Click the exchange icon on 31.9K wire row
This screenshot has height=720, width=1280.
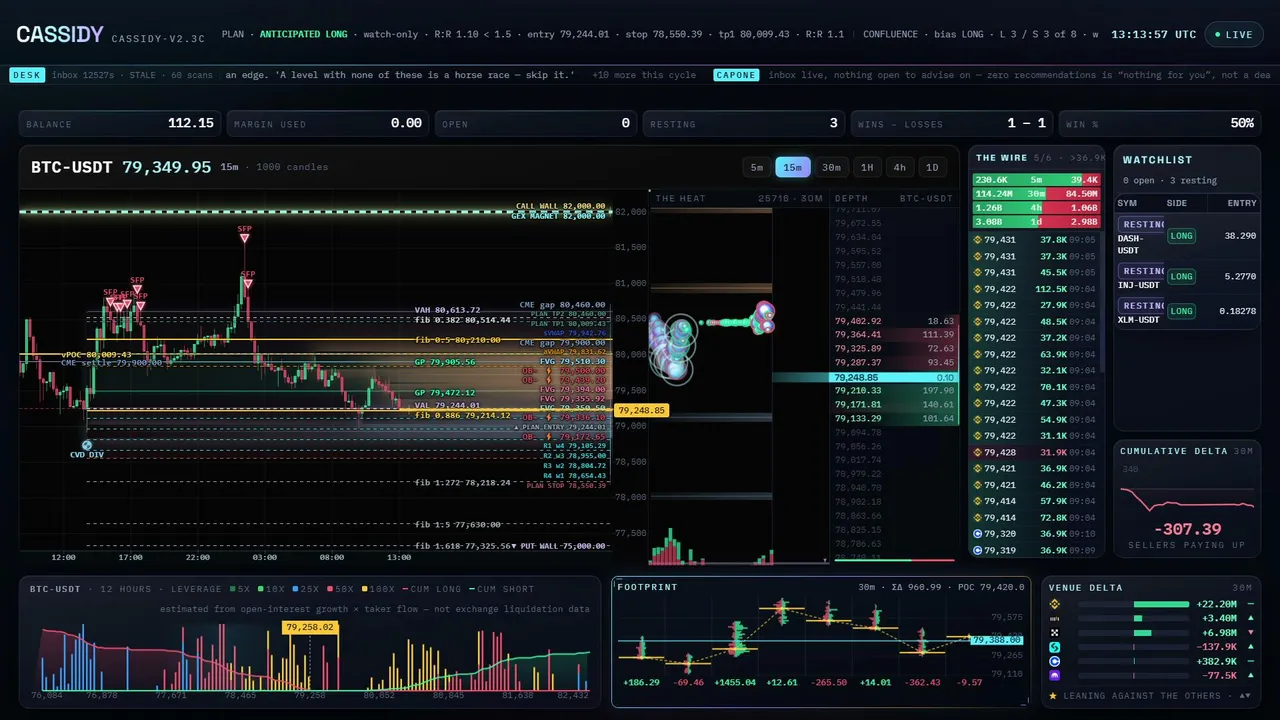point(978,452)
